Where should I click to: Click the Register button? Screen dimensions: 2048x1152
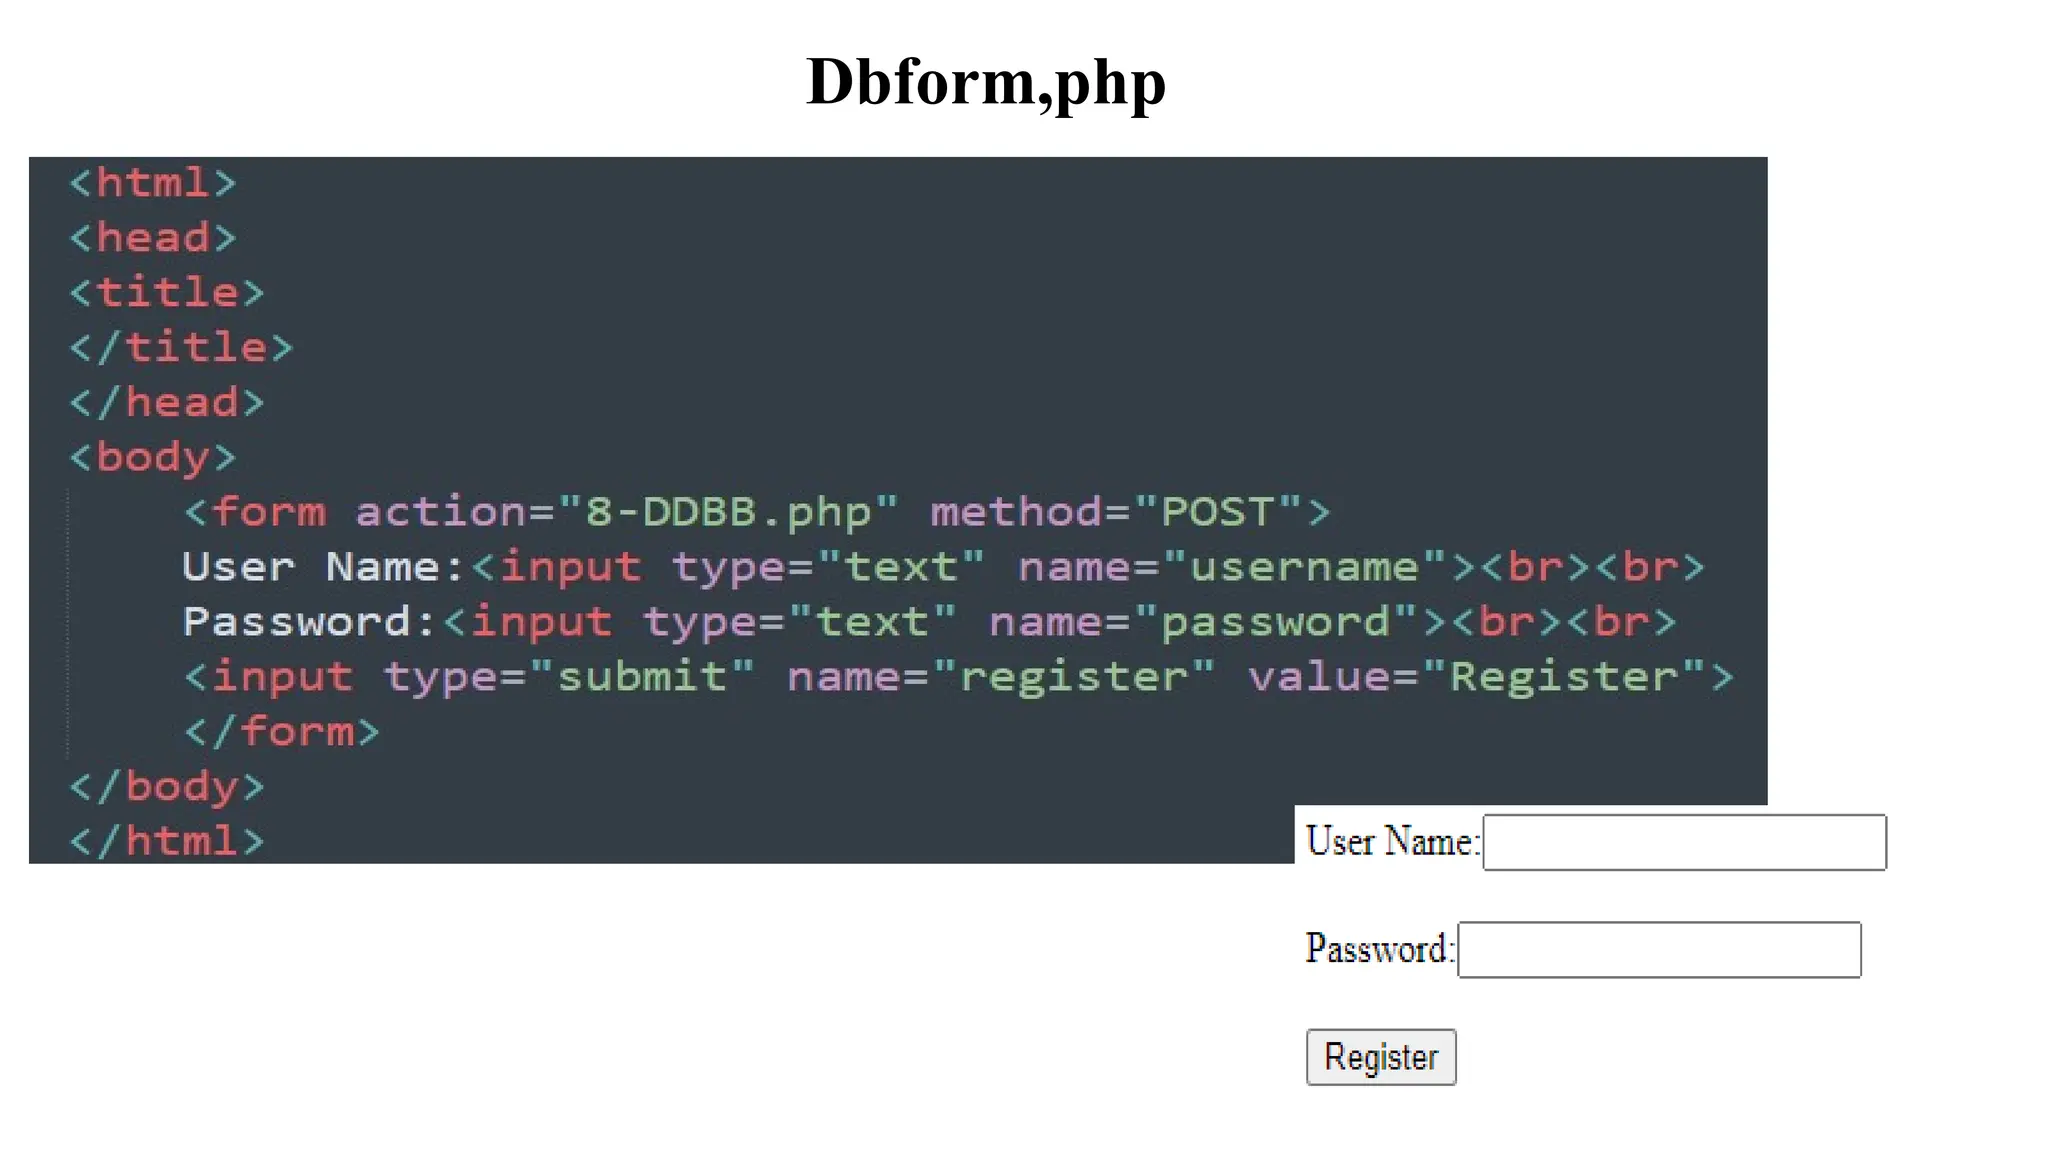pyautogui.click(x=1381, y=1057)
